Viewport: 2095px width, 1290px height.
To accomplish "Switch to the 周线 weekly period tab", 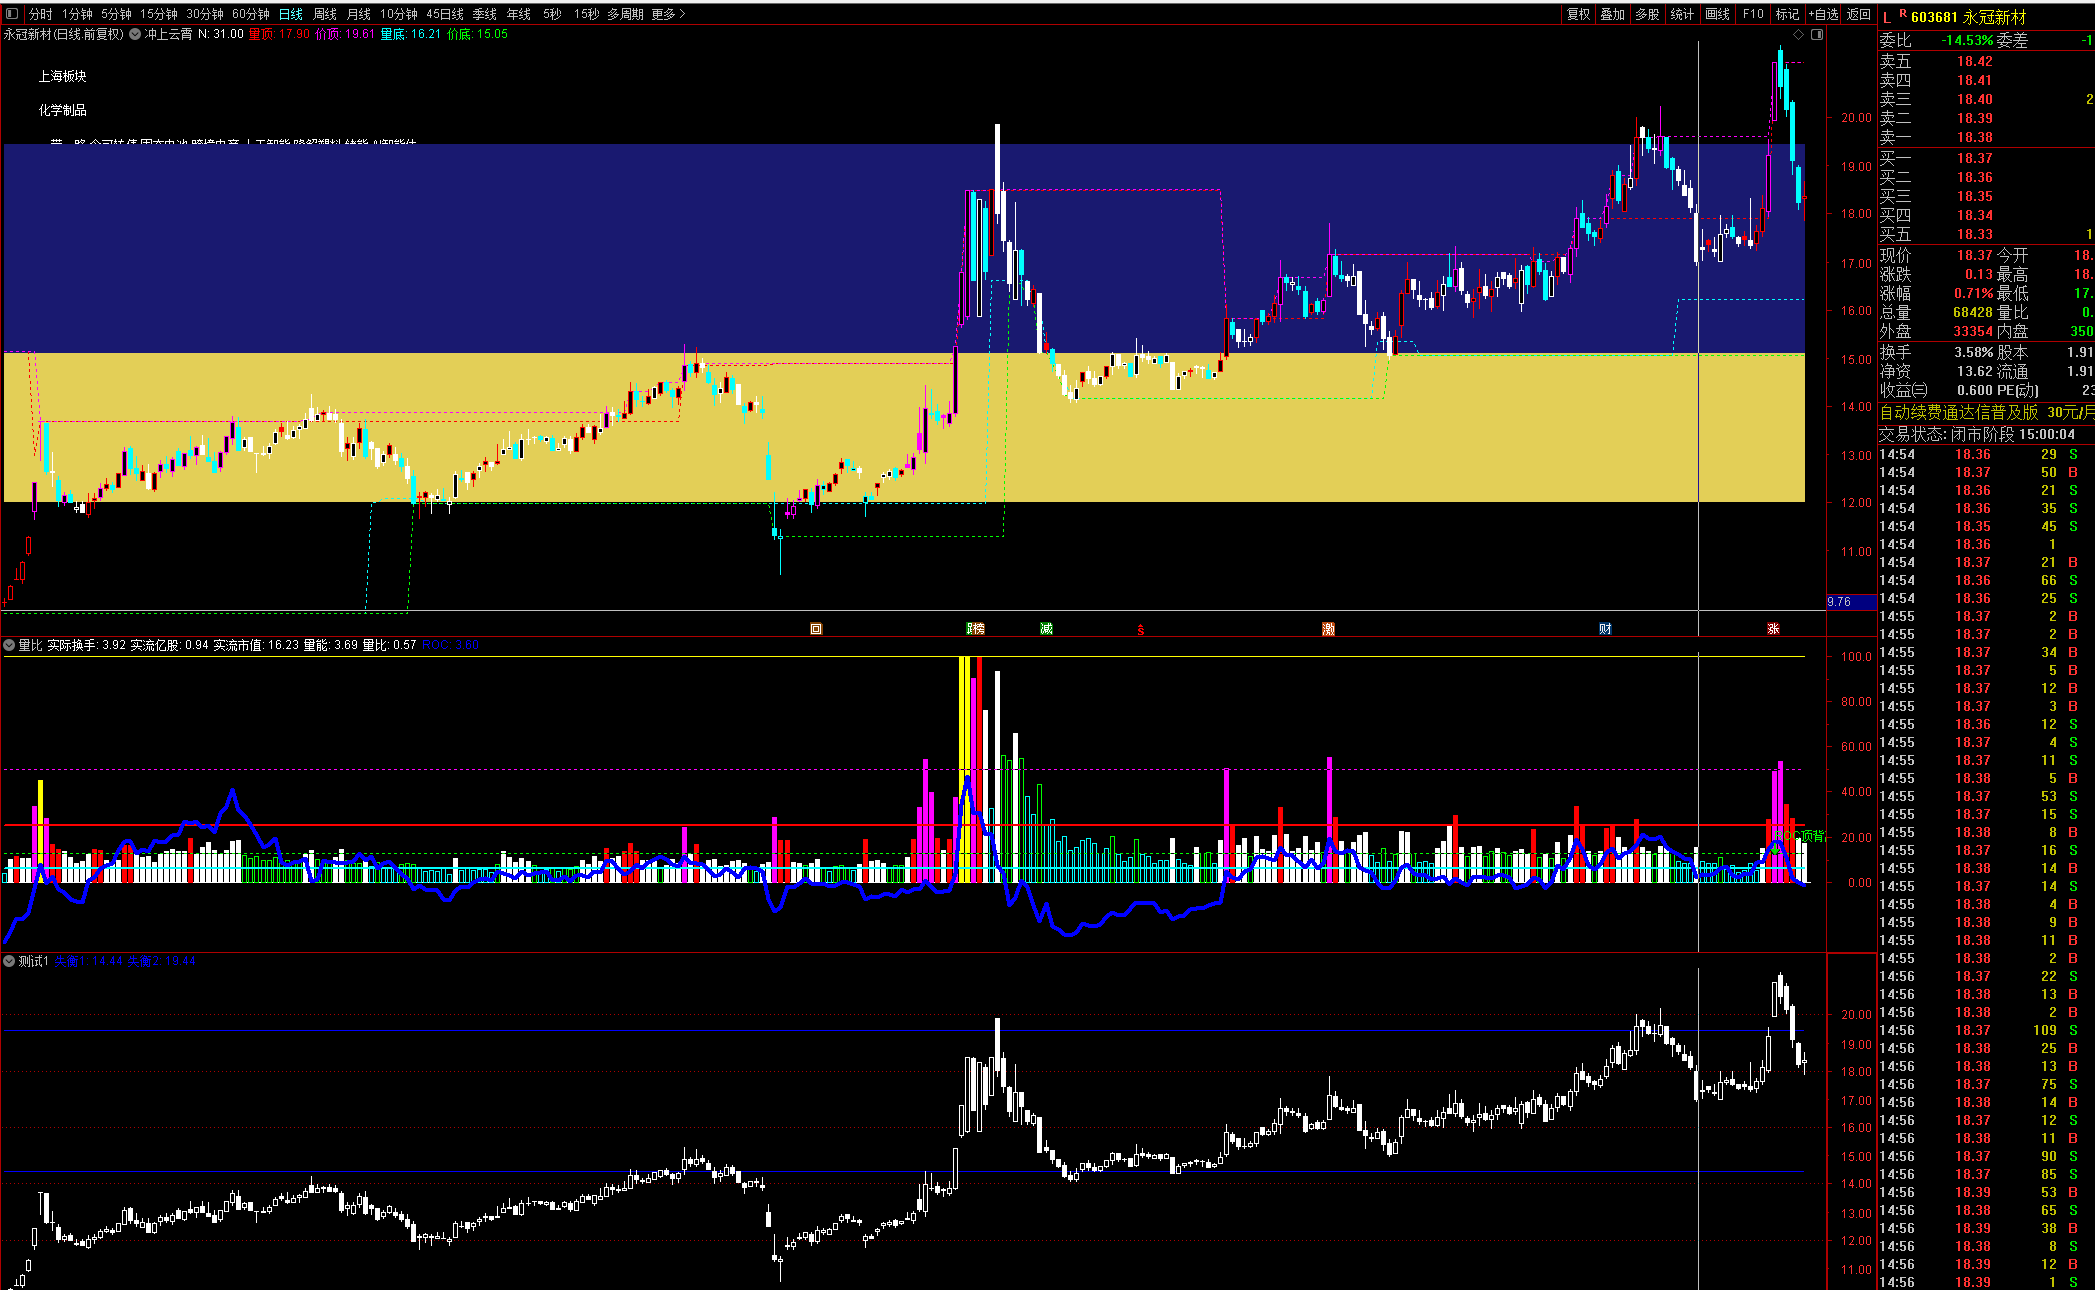I will (x=325, y=14).
